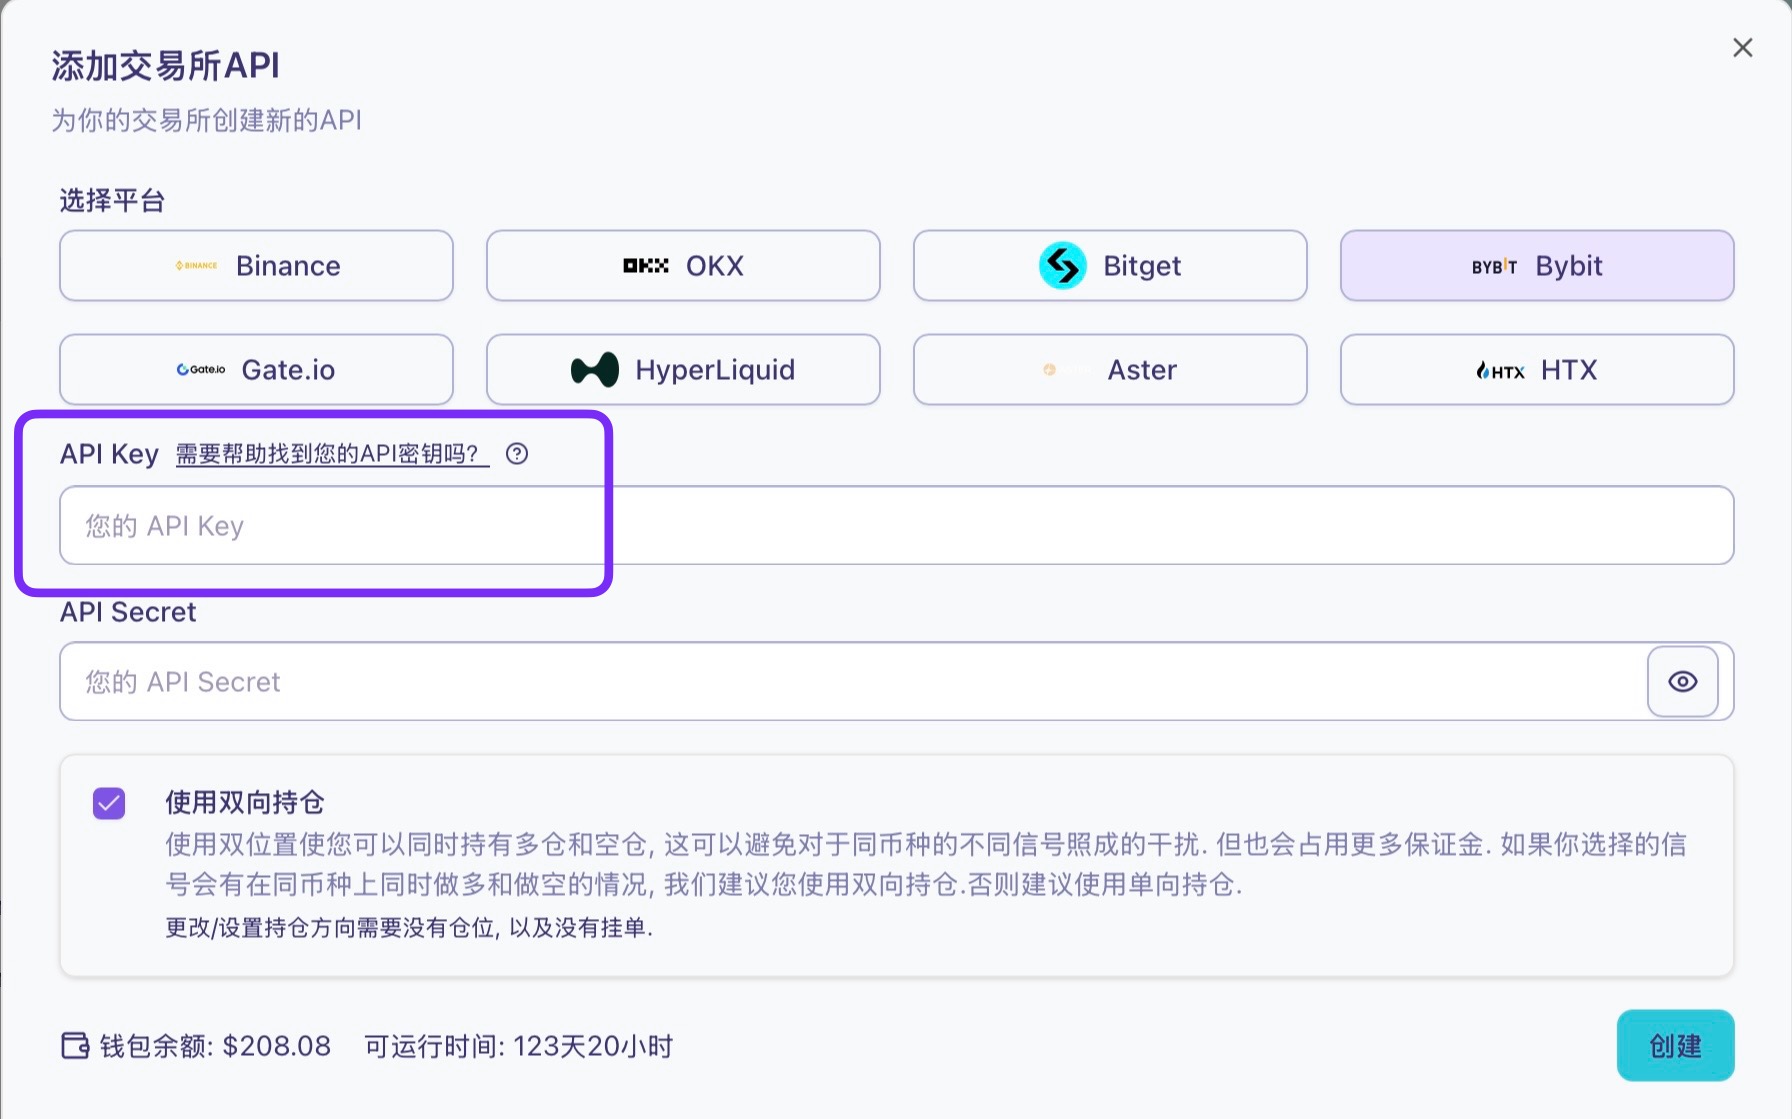Toggle API Secret visibility eye icon
The height and width of the screenshot is (1119, 1792).
click(1682, 682)
